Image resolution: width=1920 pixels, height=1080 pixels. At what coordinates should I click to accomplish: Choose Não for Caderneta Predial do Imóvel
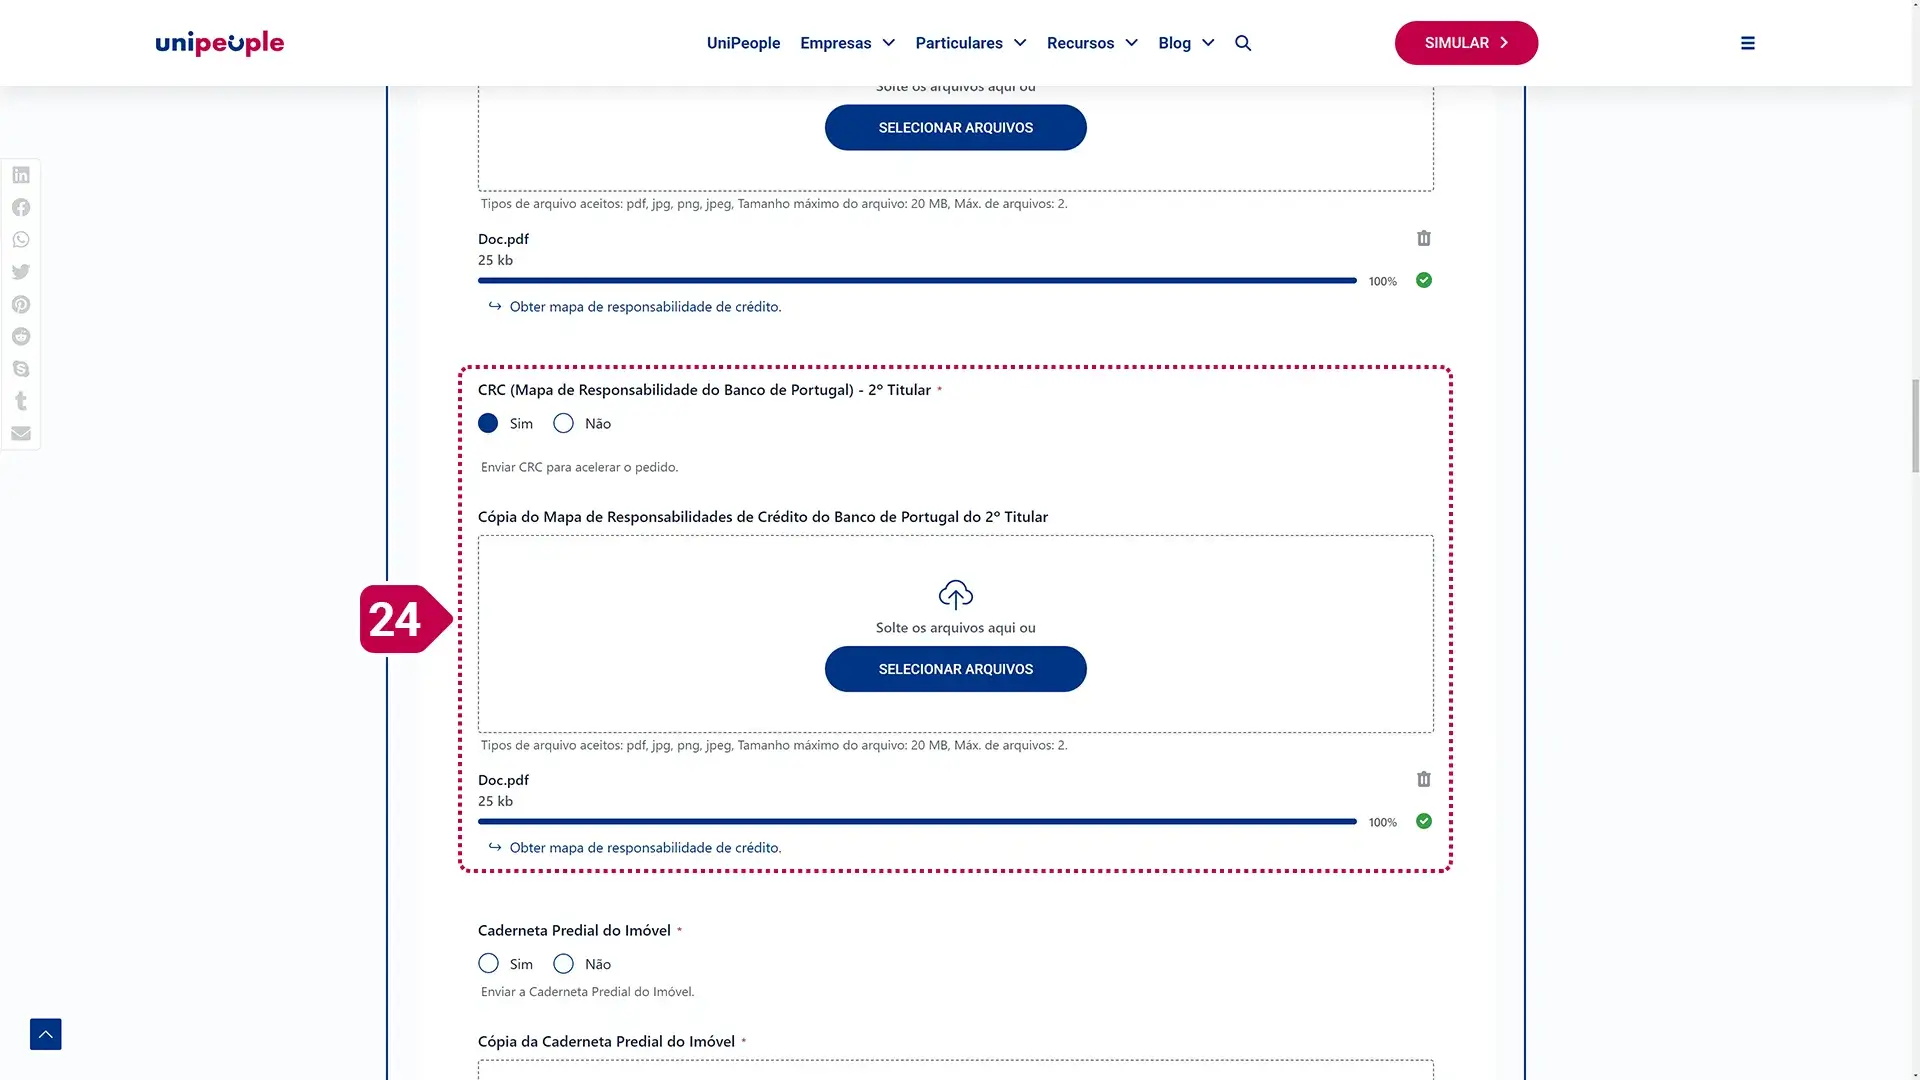564,964
